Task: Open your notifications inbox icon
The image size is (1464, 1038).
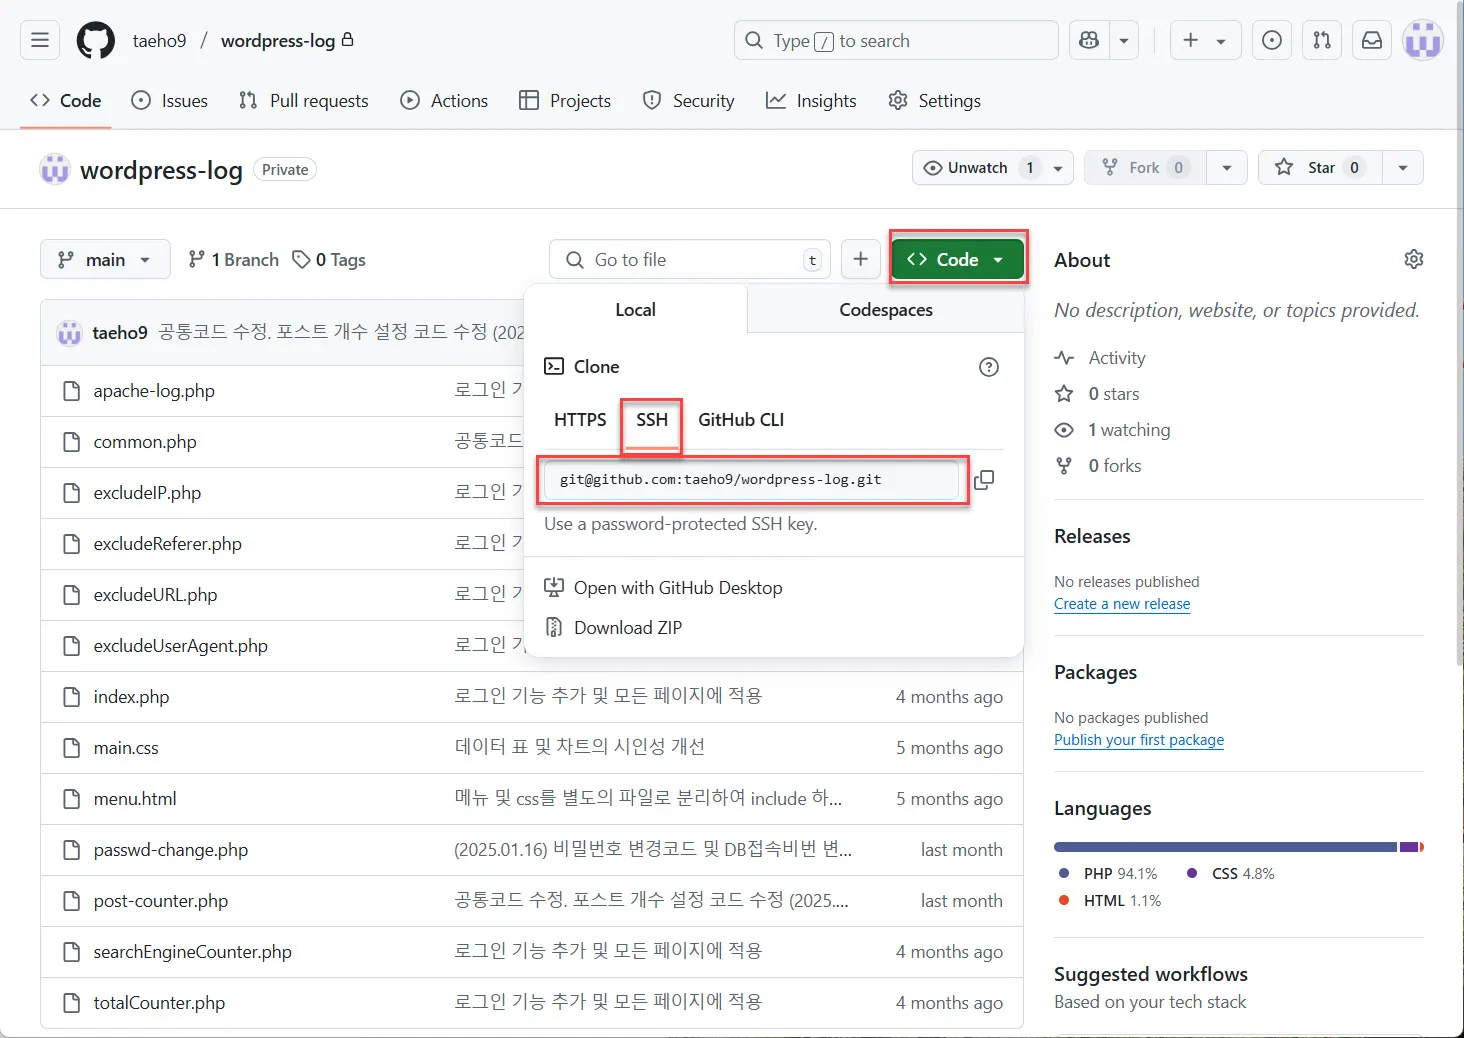Action: click(x=1371, y=40)
